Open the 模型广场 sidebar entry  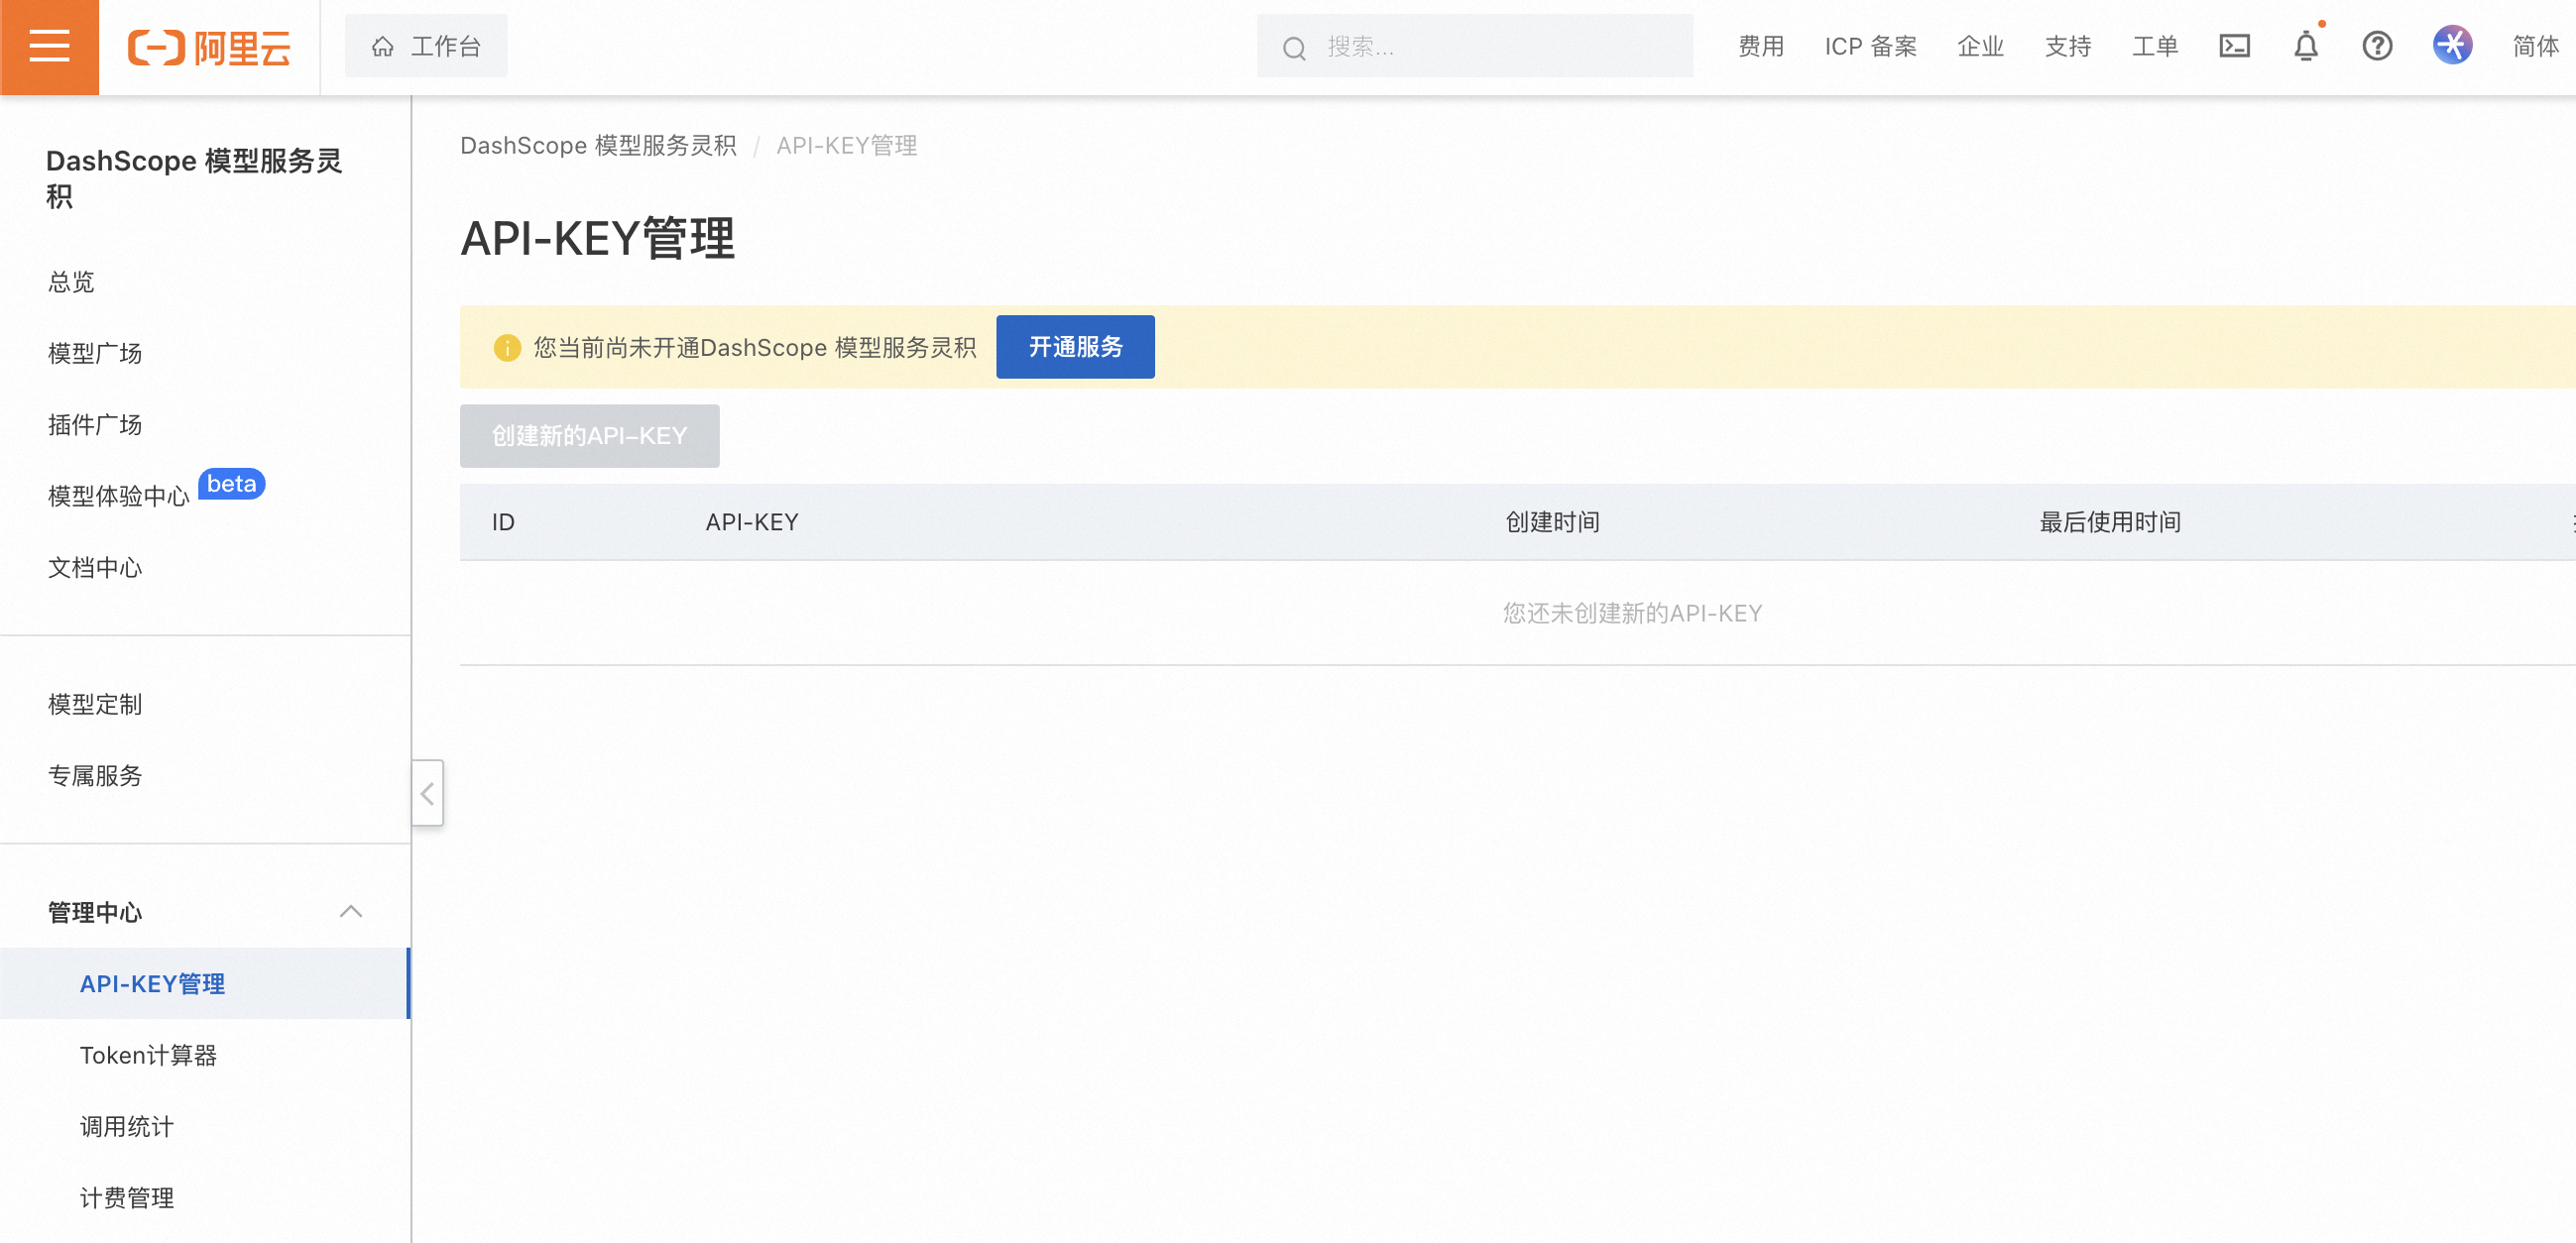point(94,353)
